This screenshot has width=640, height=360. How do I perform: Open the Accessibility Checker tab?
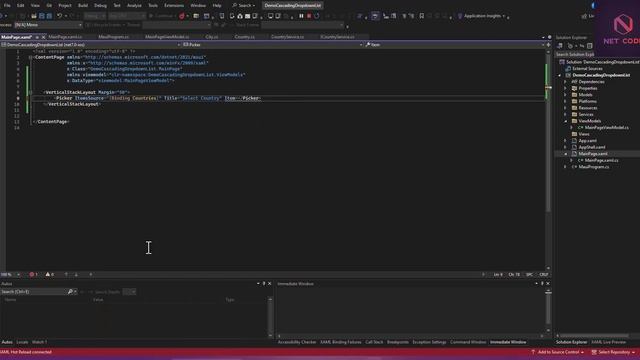pos(297,342)
